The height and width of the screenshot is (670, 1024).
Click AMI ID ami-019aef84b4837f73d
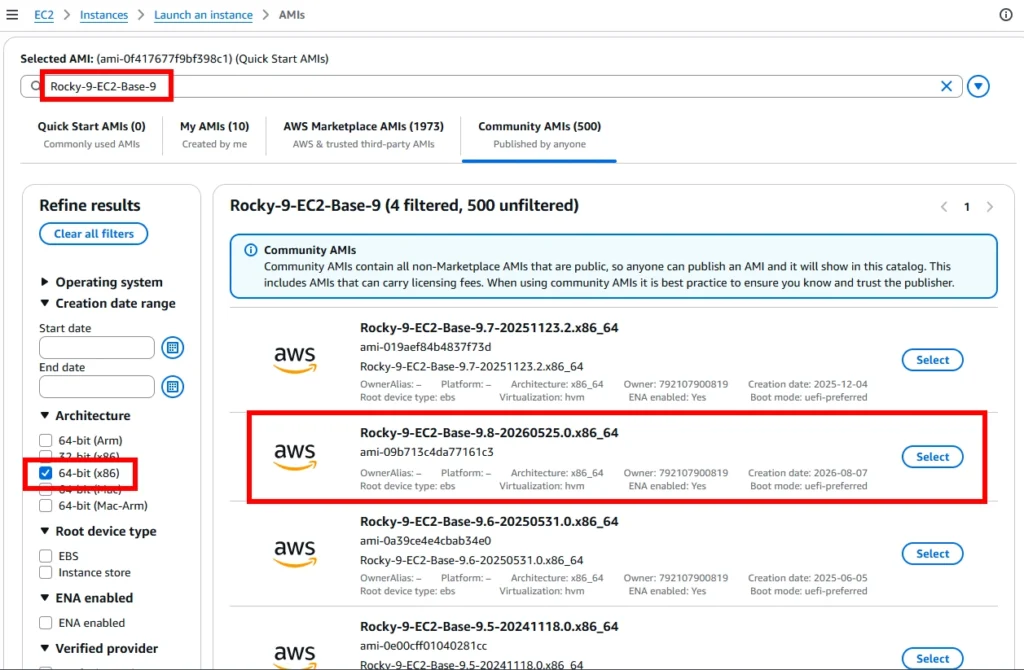pyautogui.click(x=425, y=347)
